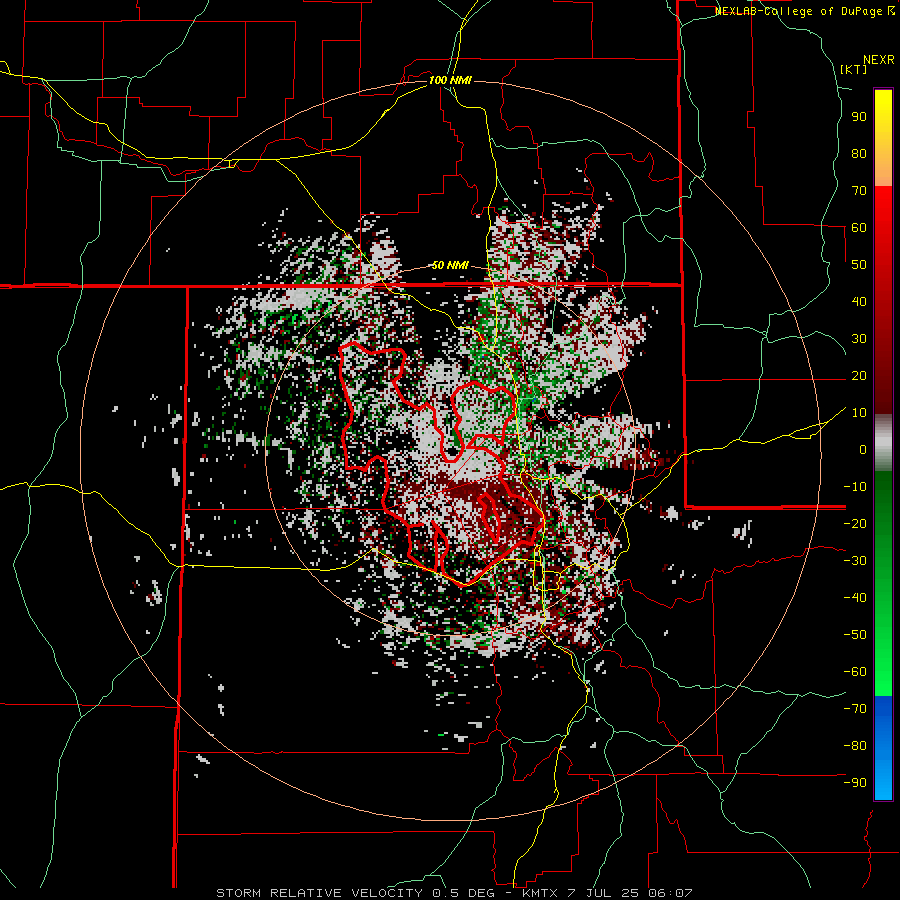The image size is (900, 900).
Task: Click the gray zero-velocity segment of color bar
Action: [883, 443]
